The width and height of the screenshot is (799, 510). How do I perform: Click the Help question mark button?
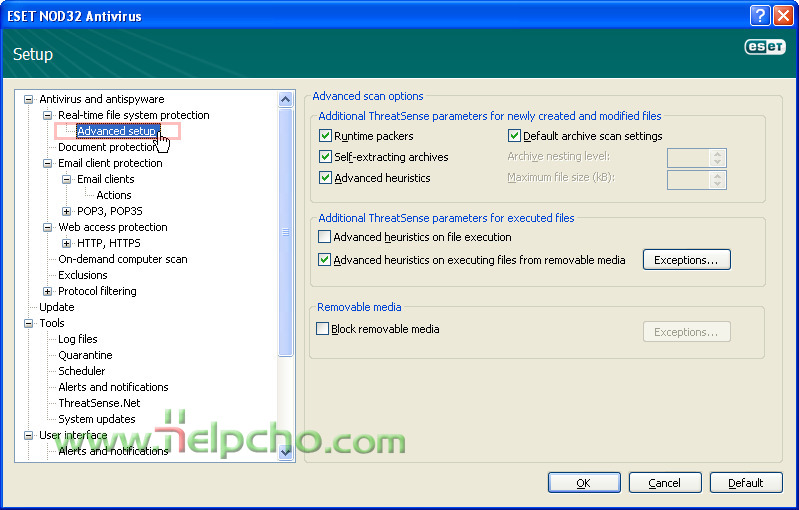click(759, 16)
